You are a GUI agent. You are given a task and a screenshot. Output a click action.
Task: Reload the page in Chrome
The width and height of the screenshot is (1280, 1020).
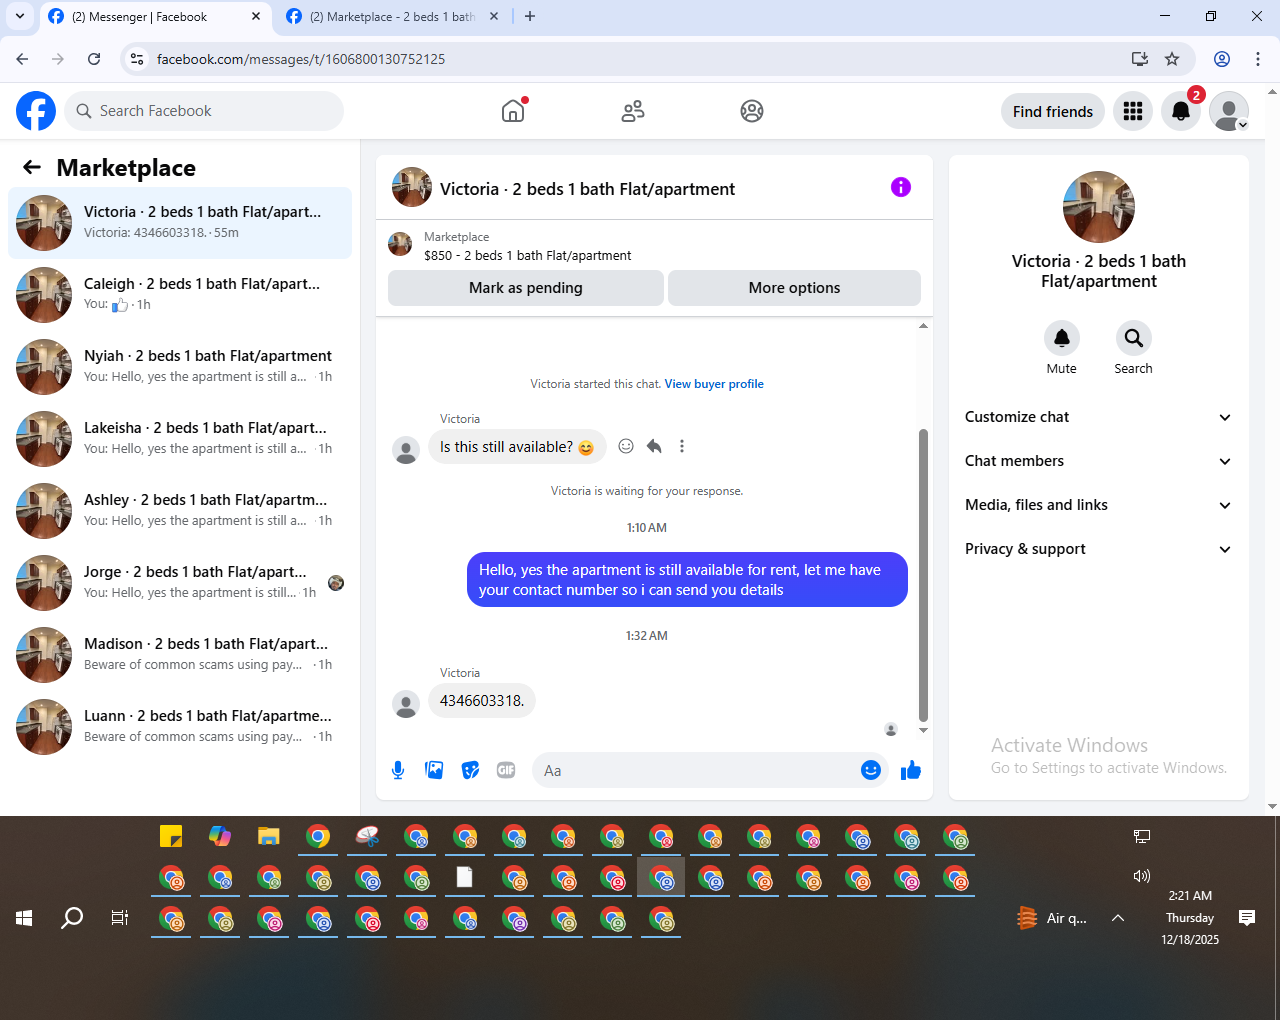[94, 59]
